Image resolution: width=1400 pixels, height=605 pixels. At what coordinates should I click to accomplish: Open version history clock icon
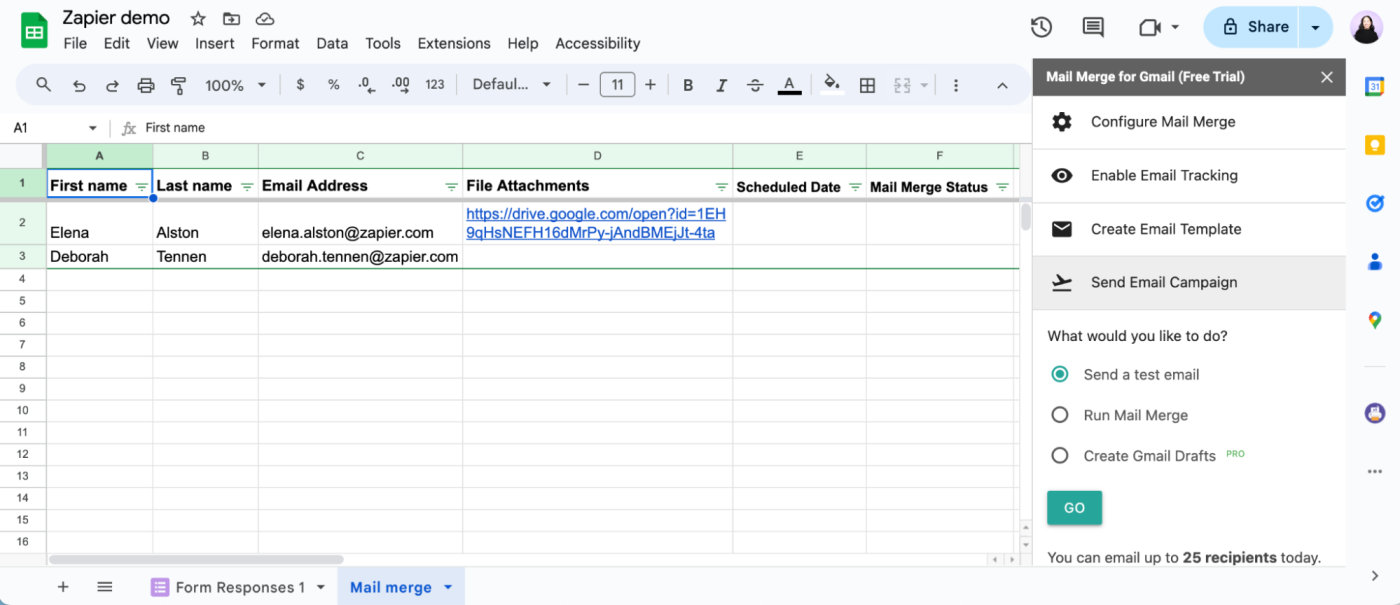[x=1041, y=27]
